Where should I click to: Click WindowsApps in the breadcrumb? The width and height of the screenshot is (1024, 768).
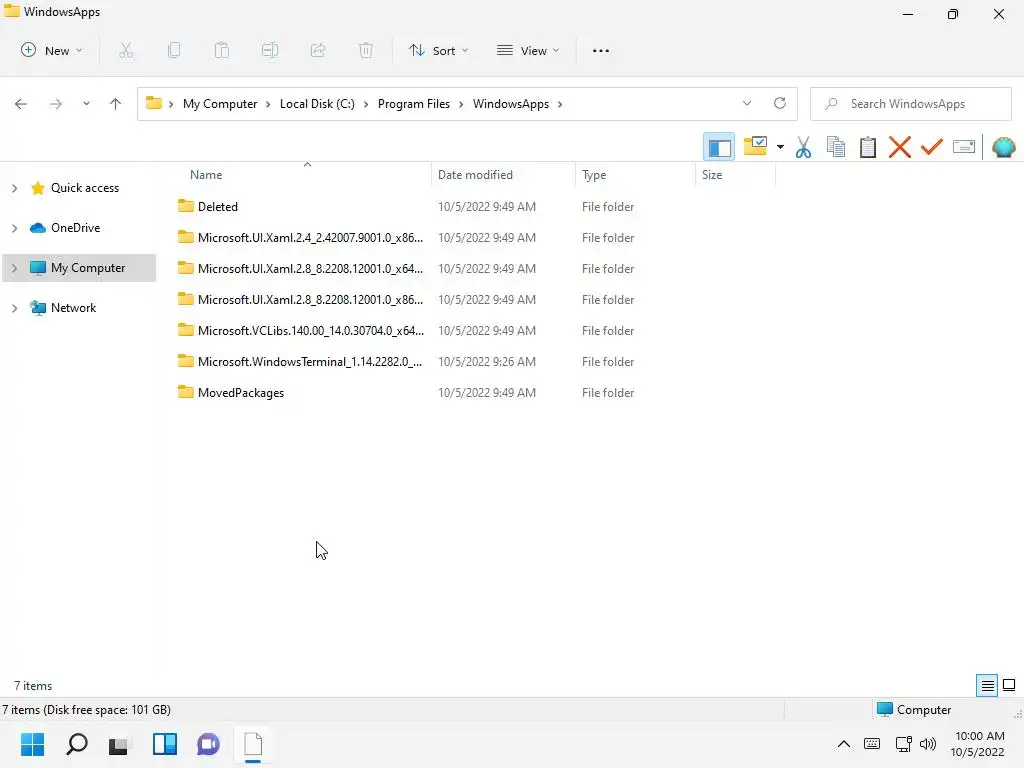tap(511, 104)
